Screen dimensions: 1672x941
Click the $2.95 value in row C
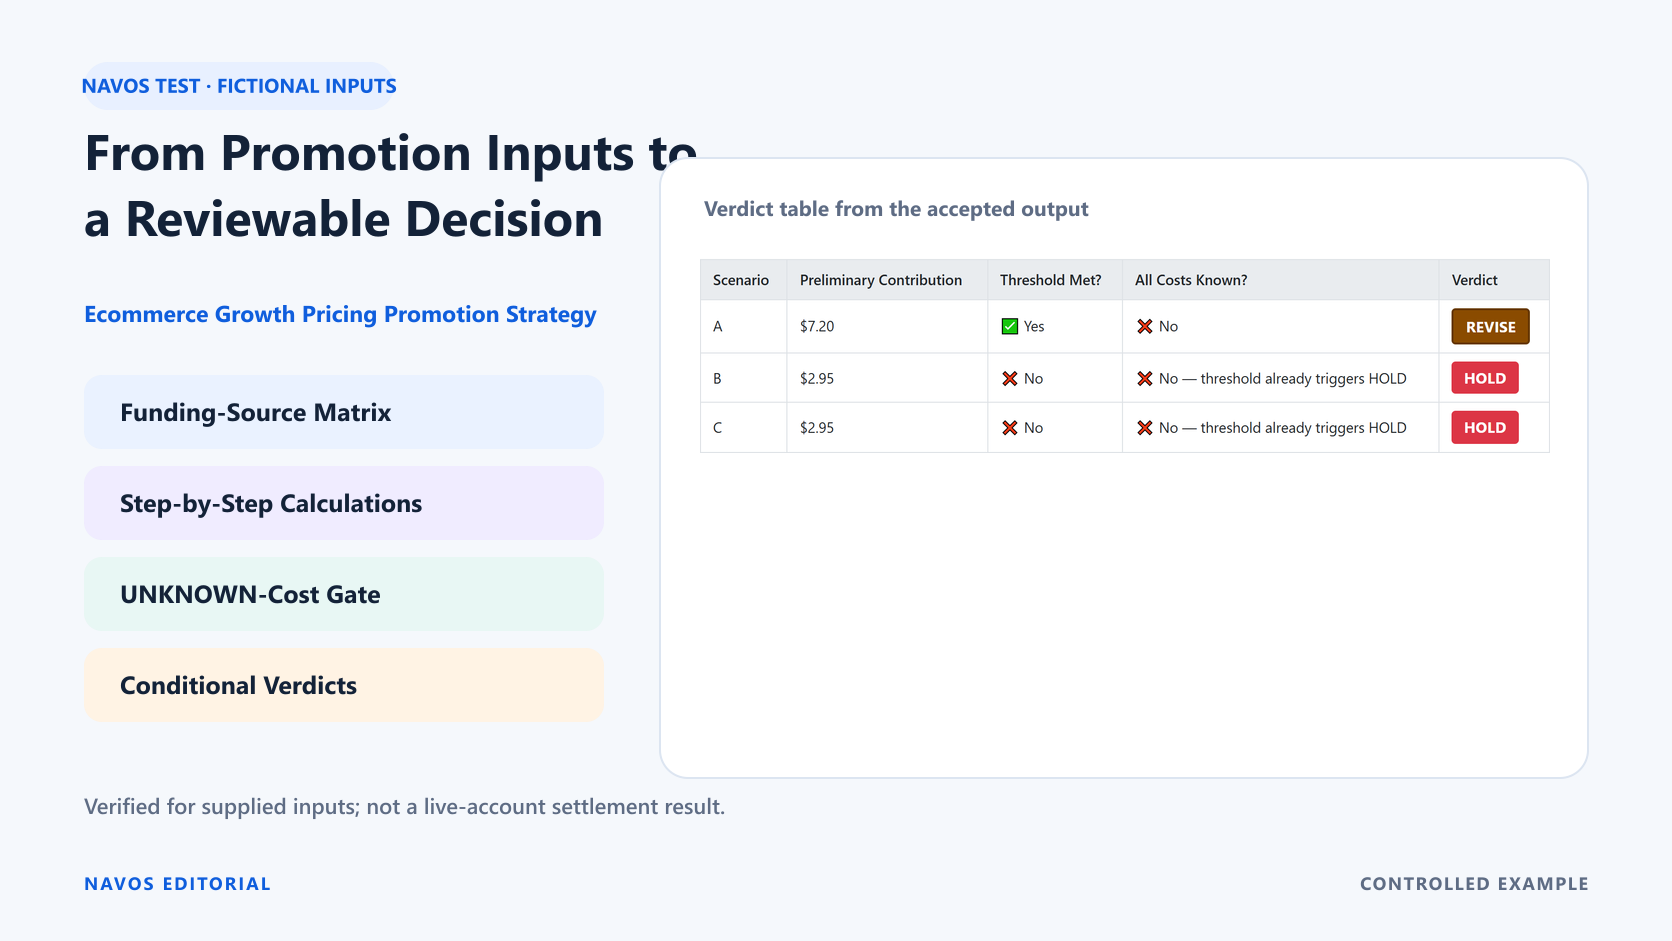click(817, 428)
